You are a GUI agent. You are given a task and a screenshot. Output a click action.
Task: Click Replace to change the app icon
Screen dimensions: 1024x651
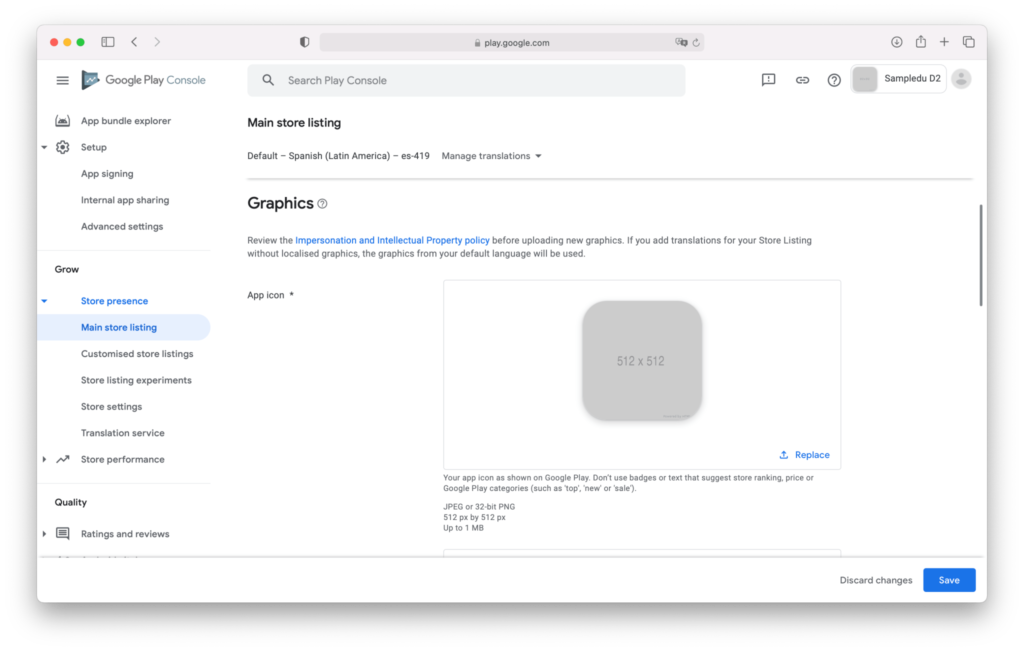click(x=804, y=454)
